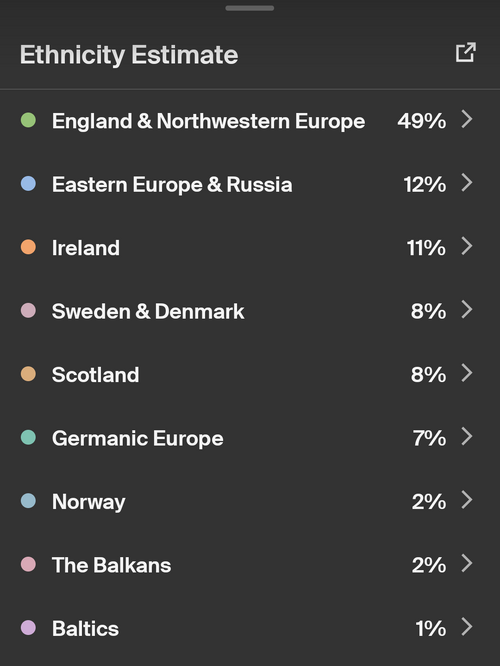Screen dimensions: 500x666
Task: Open the Ireland details chevron
Action: (467, 246)
